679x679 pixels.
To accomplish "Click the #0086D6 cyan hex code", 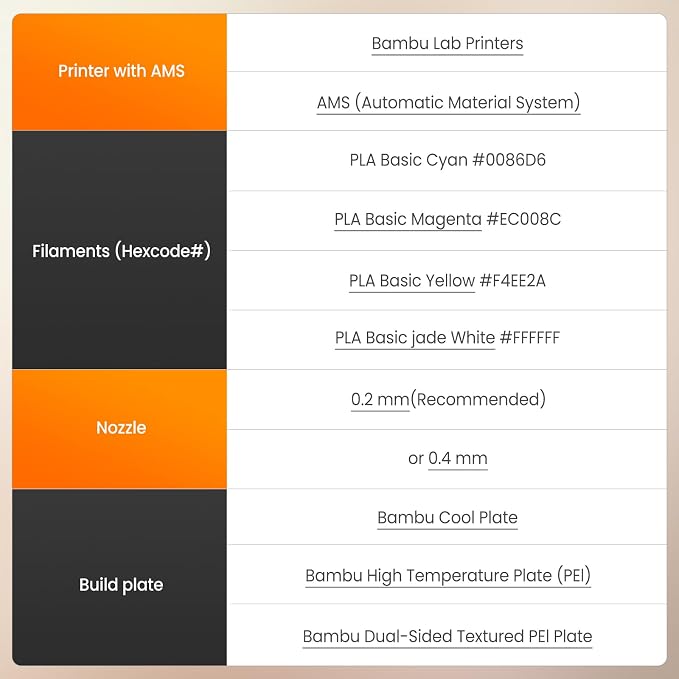I will (x=509, y=160).
